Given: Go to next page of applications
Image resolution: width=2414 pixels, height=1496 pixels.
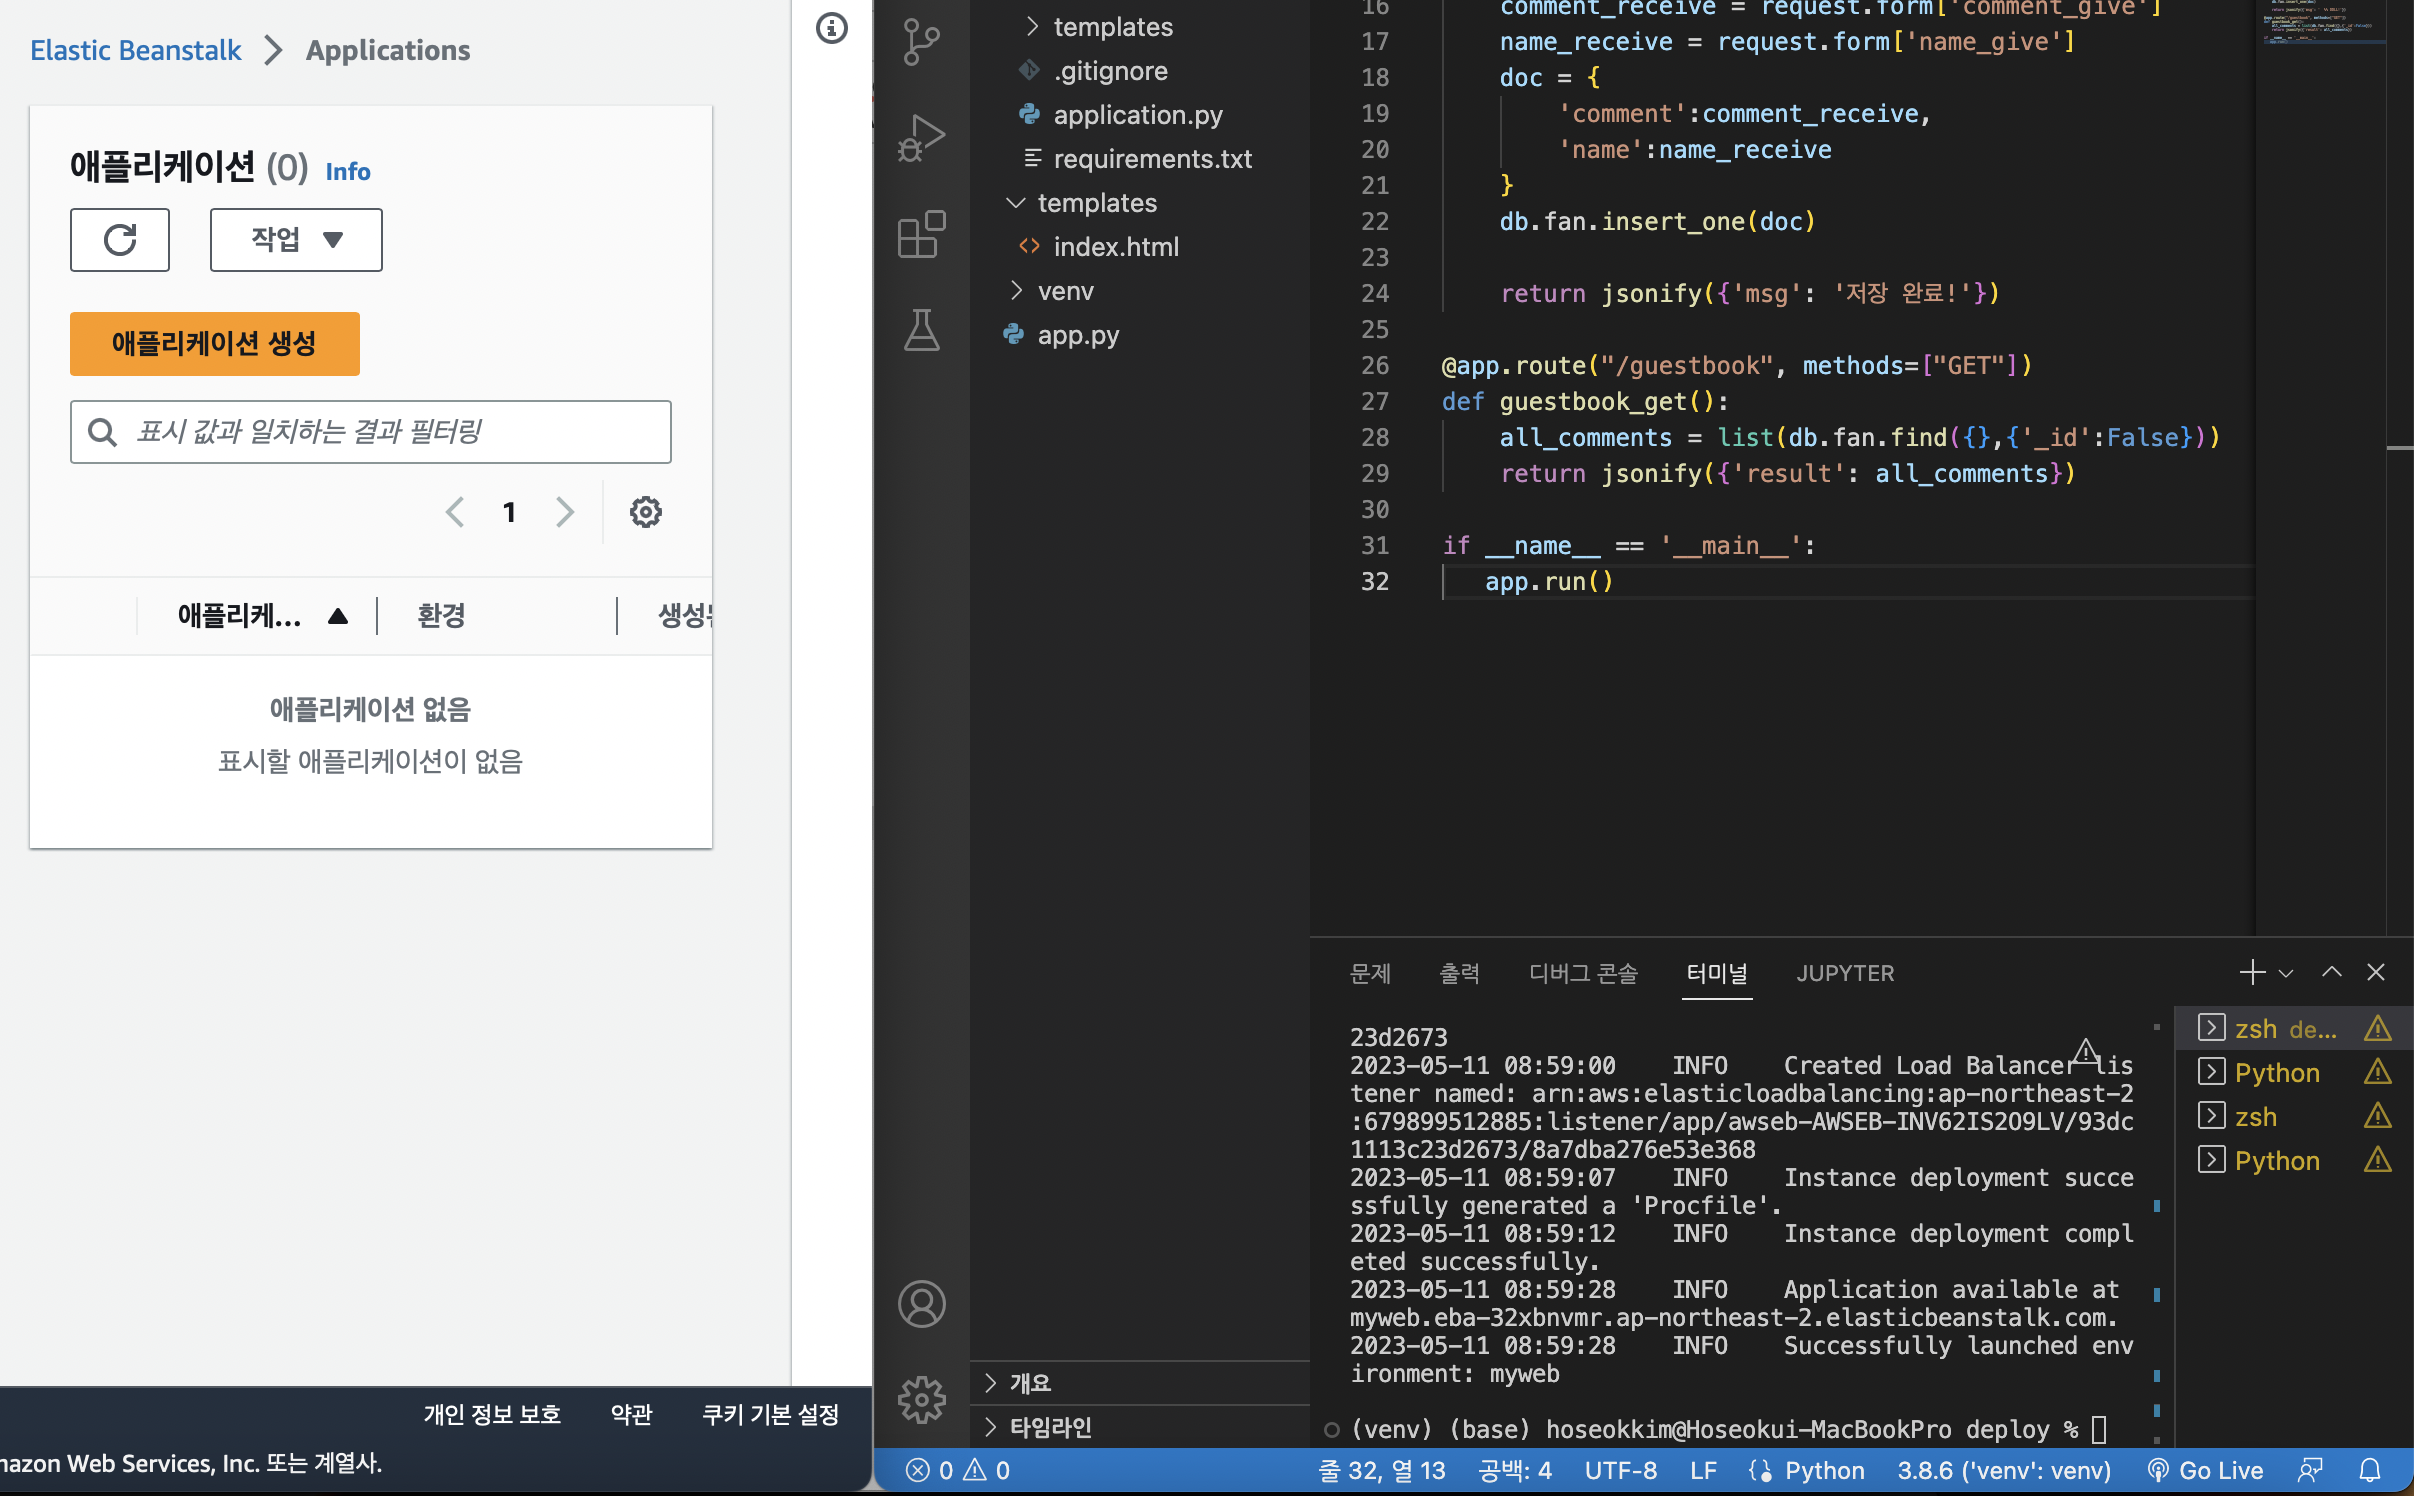Looking at the screenshot, I should point(565,512).
